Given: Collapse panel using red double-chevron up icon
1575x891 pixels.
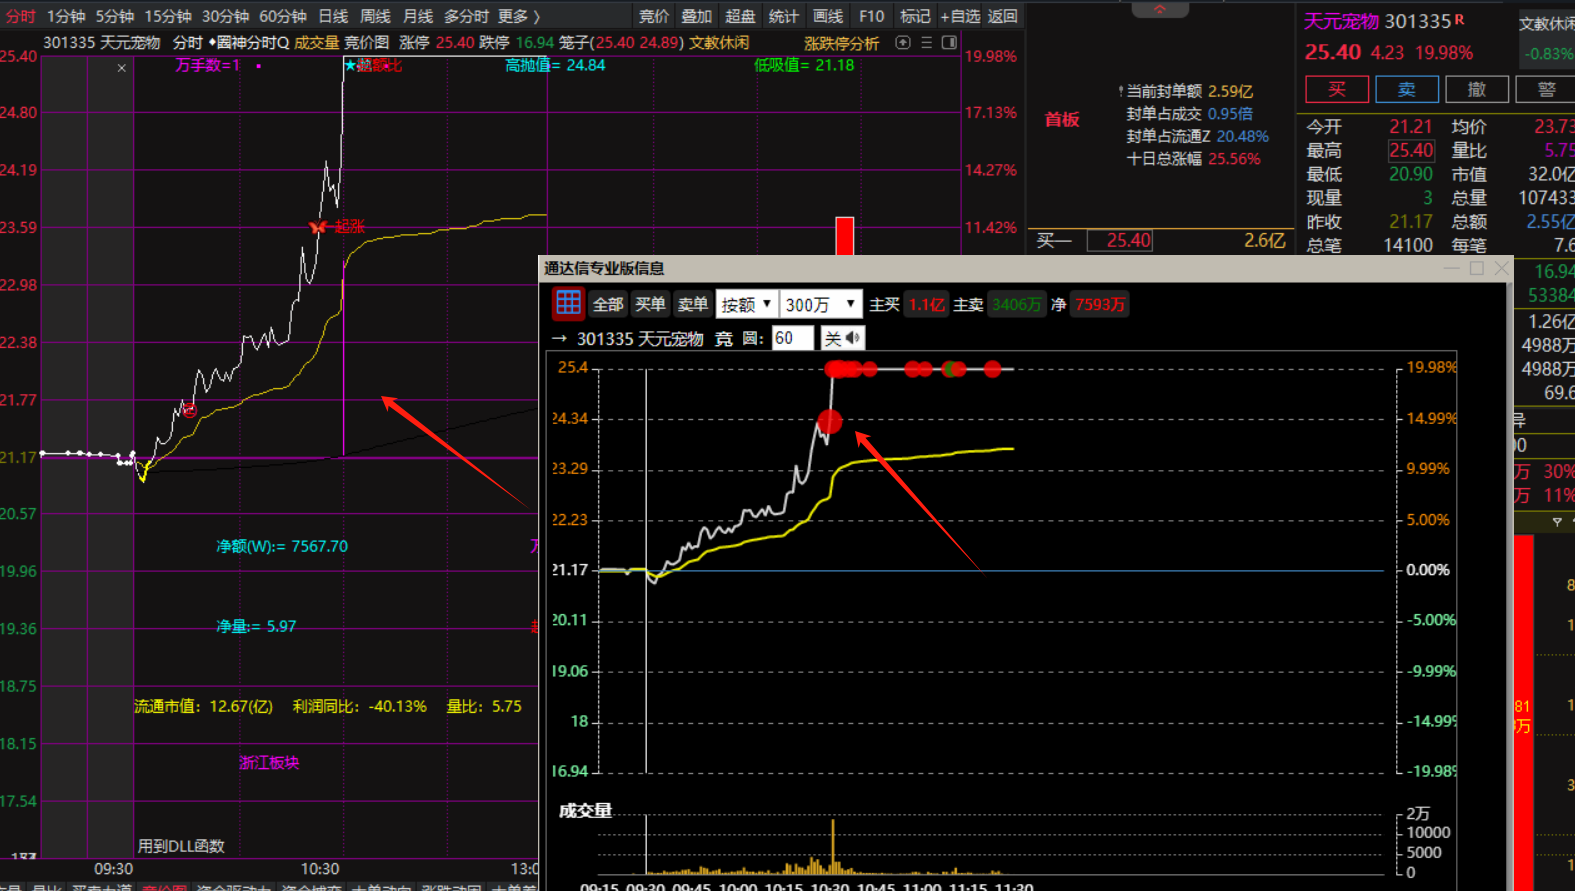Looking at the screenshot, I should [x=1159, y=9].
